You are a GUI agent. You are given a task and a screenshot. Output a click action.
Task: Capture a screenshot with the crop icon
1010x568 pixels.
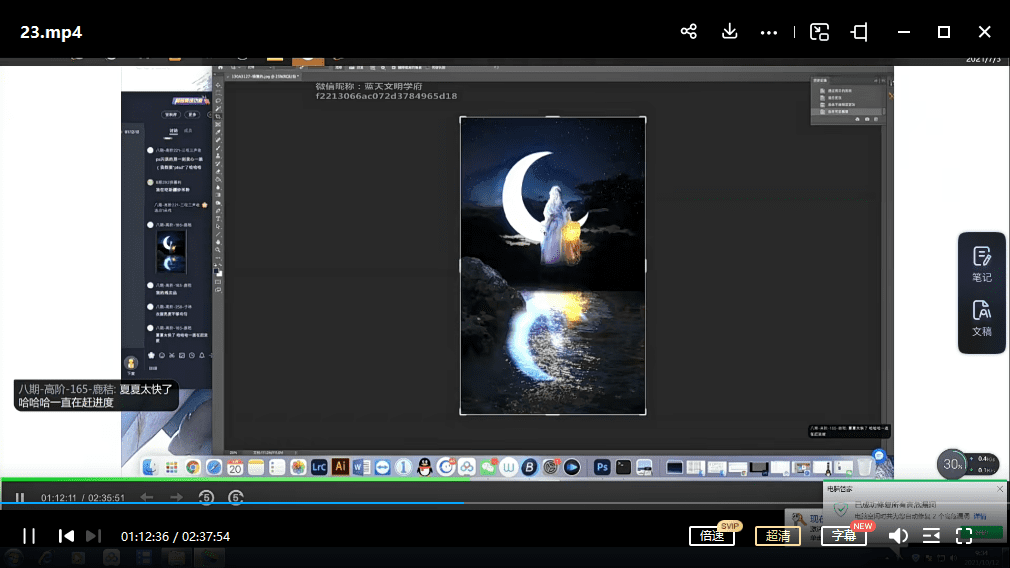(x=860, y=32)
